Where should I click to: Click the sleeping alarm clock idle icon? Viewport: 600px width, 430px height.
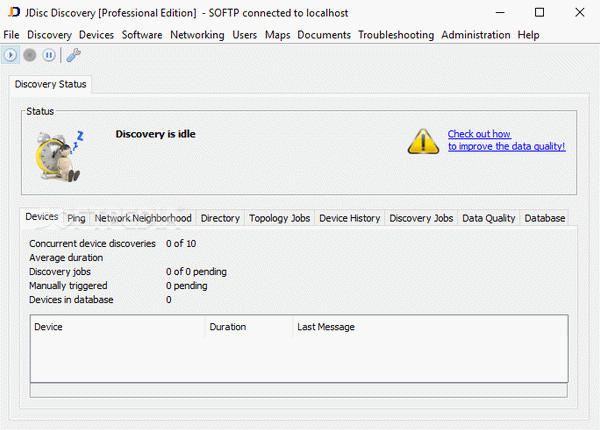coord(59,156)
